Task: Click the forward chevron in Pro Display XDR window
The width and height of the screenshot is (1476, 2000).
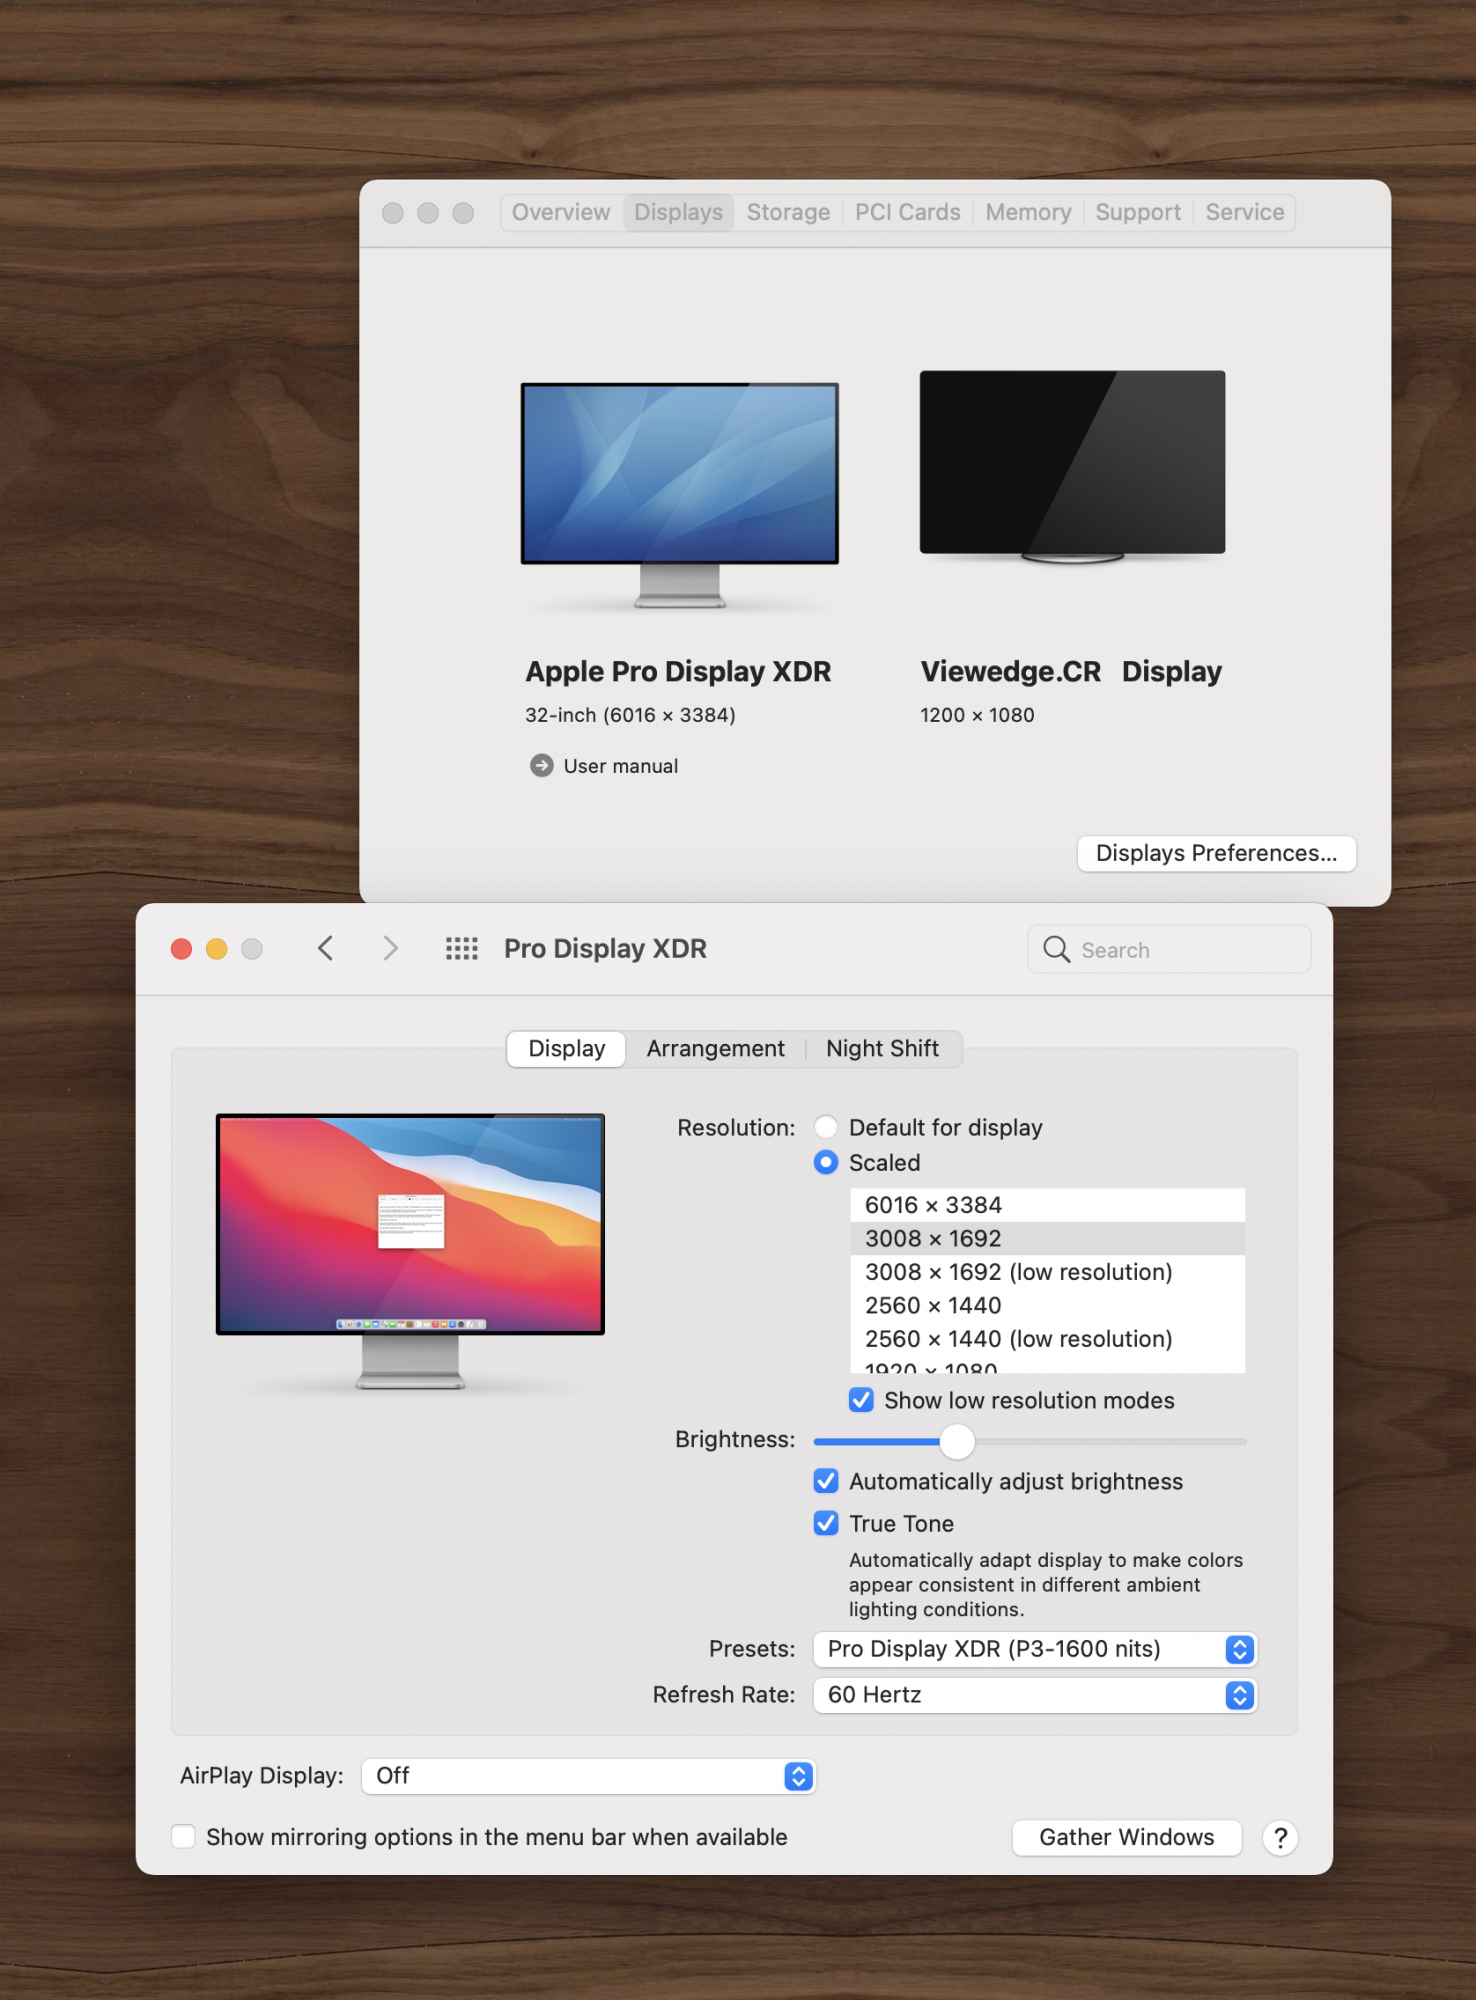Action: tap(391, 948)
